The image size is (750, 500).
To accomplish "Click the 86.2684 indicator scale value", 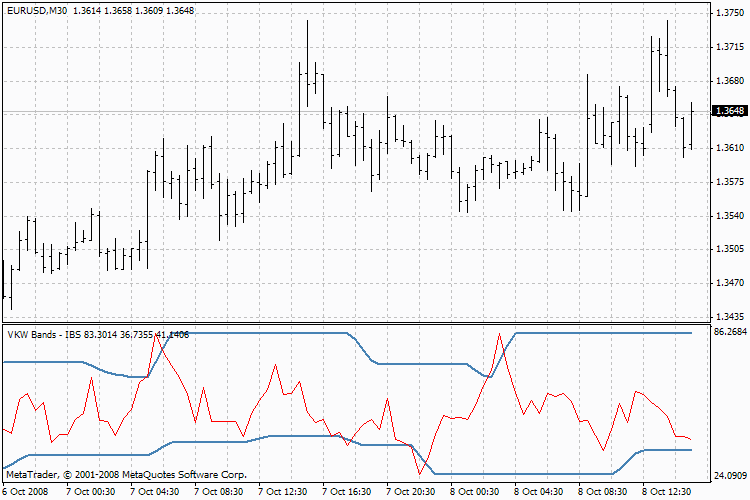I will point(730,331).
